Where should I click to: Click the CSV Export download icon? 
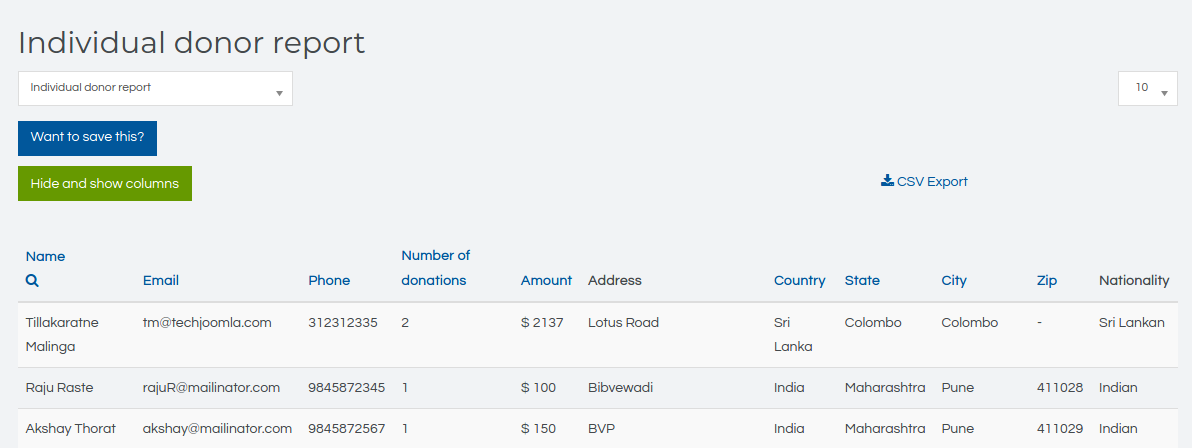(887, 181)
